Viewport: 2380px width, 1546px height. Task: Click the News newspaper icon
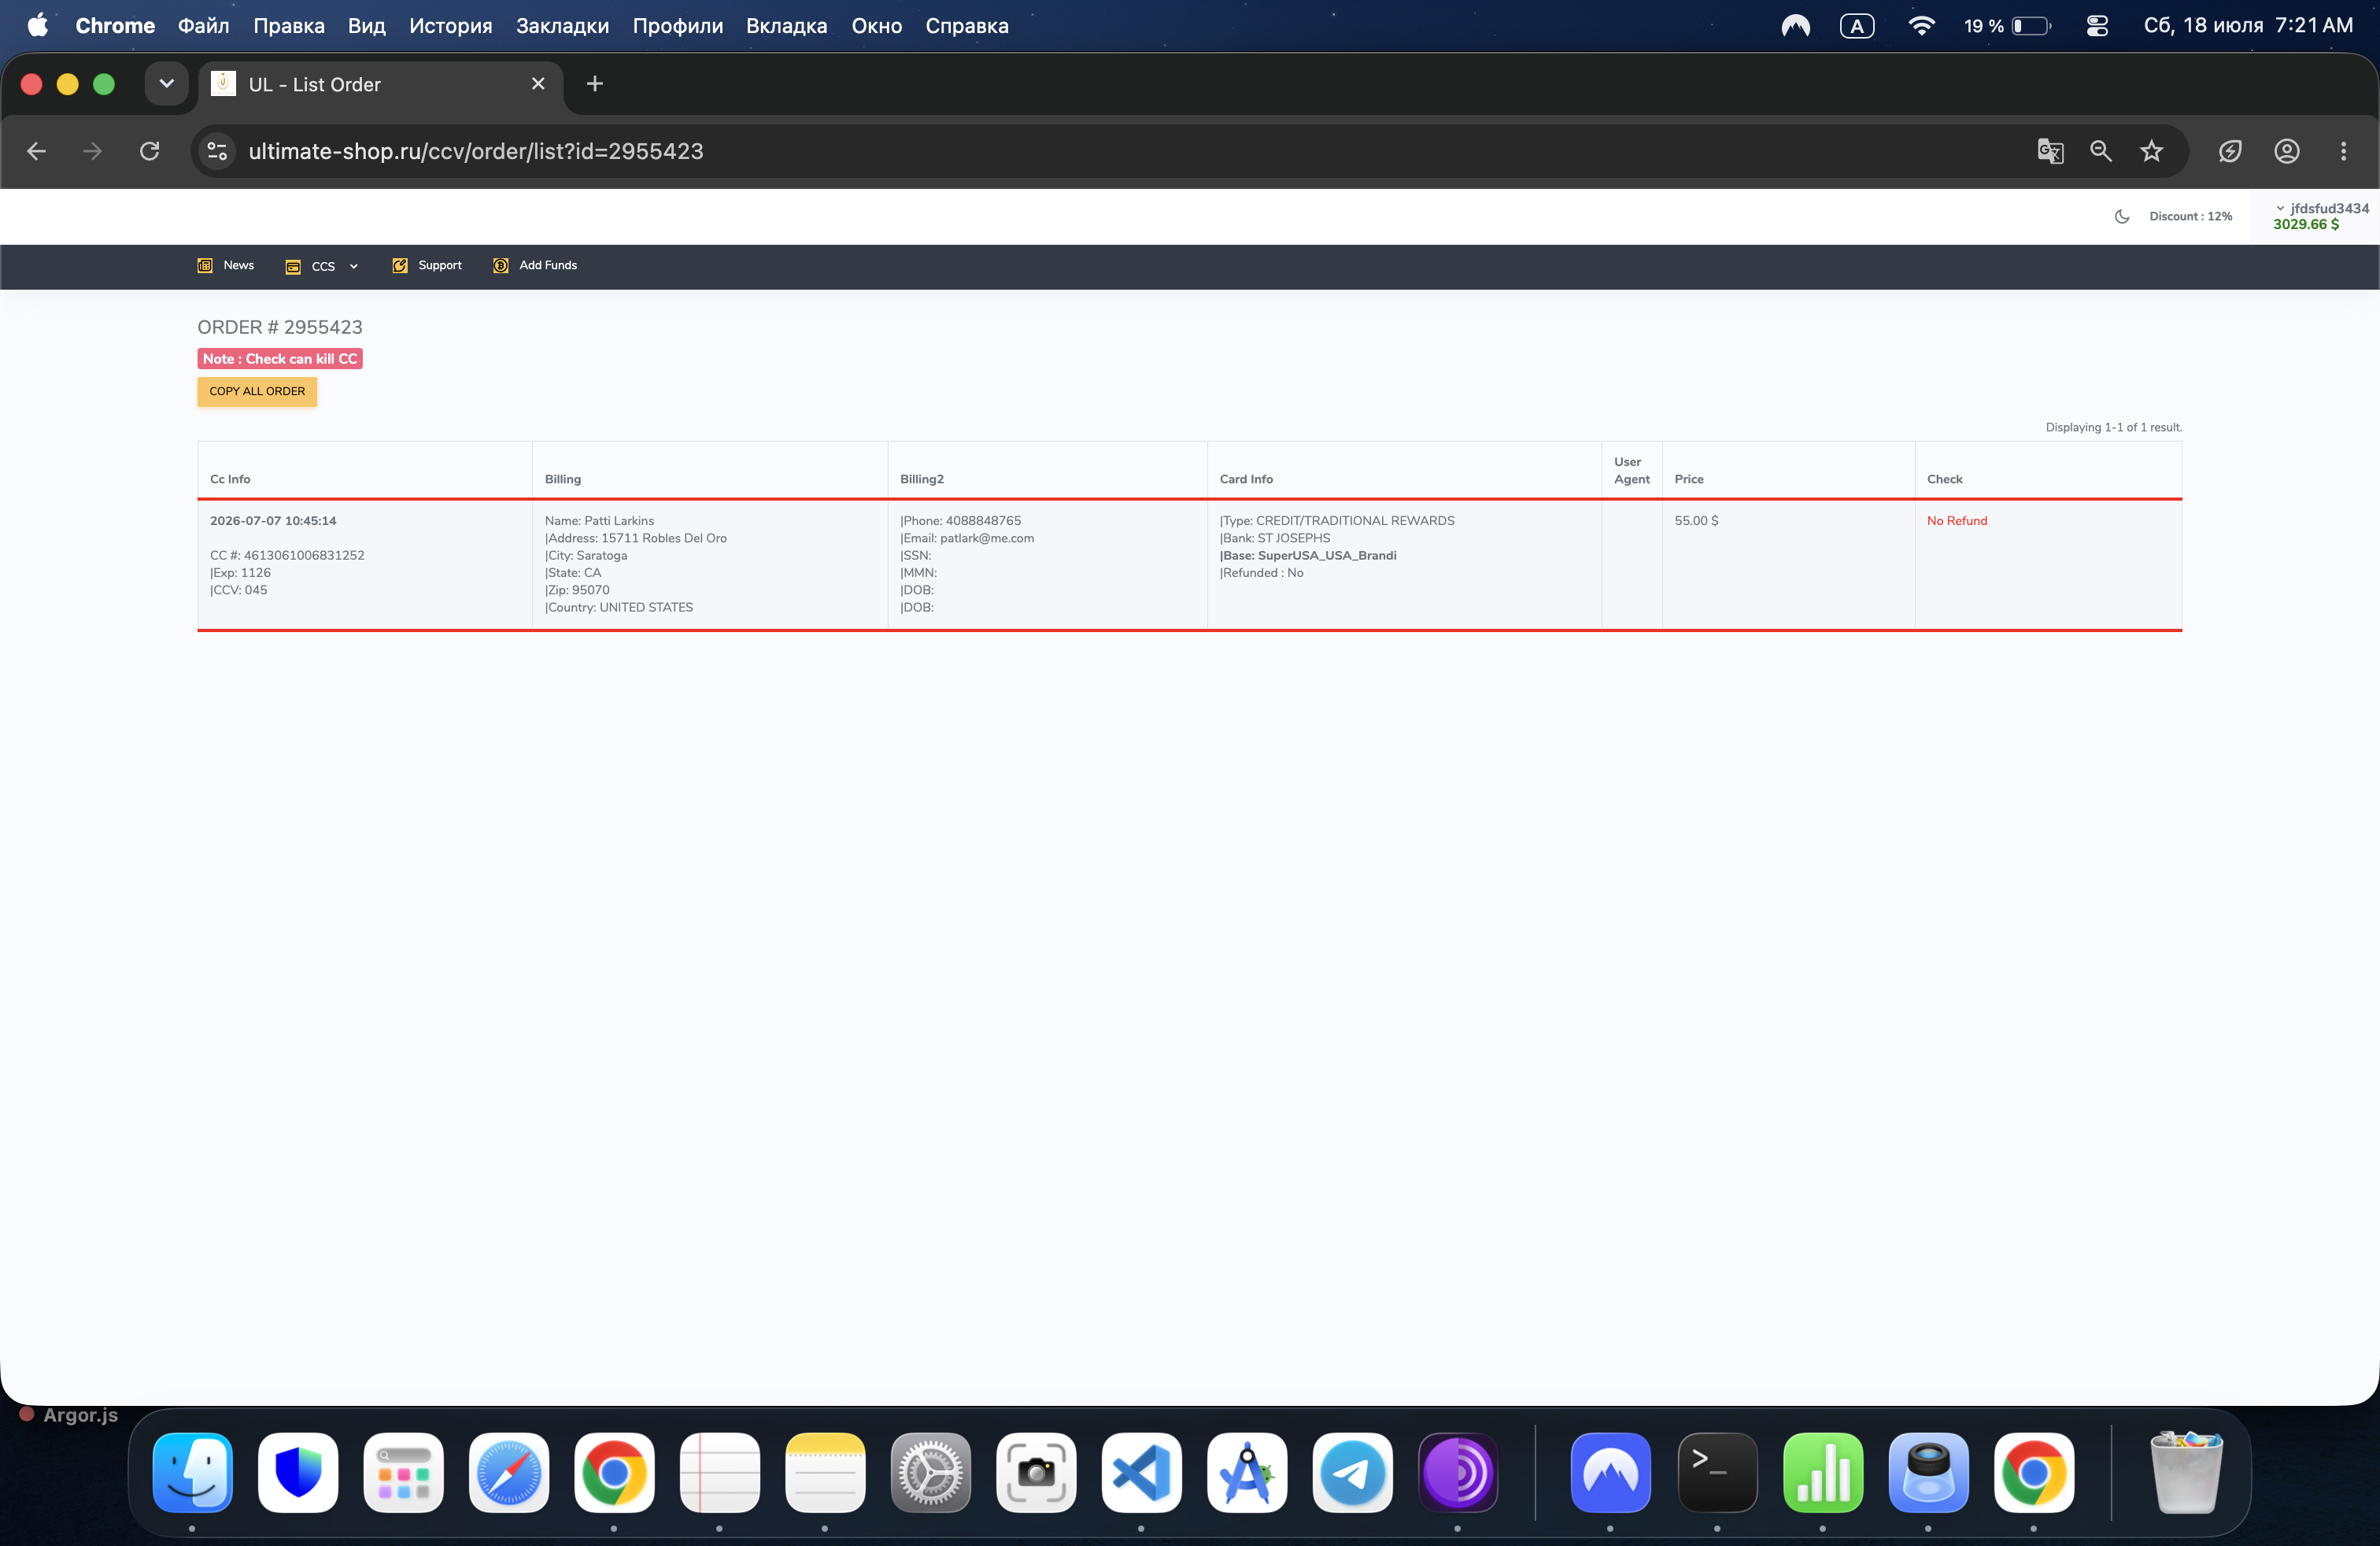[x=205, y=265]
